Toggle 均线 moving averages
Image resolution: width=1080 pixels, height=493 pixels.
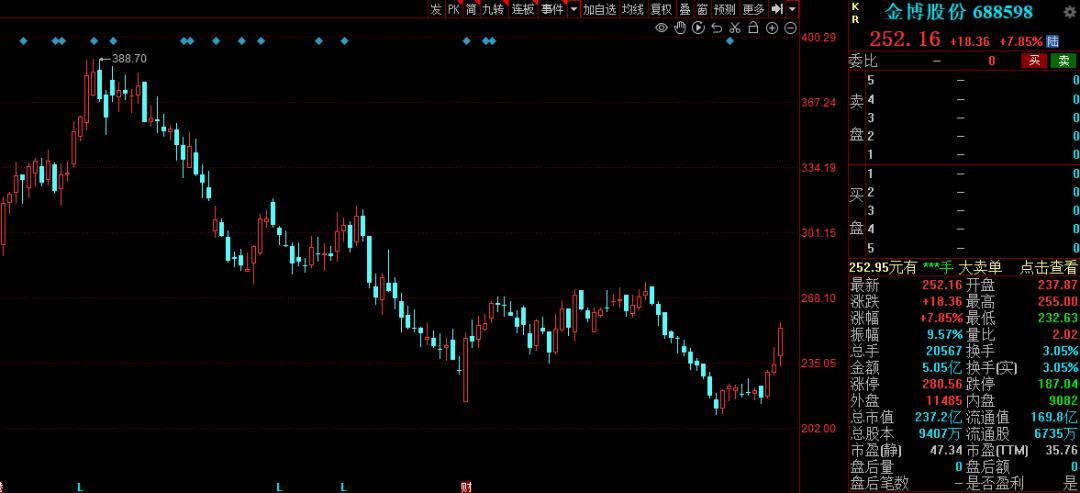coord(632,9)
